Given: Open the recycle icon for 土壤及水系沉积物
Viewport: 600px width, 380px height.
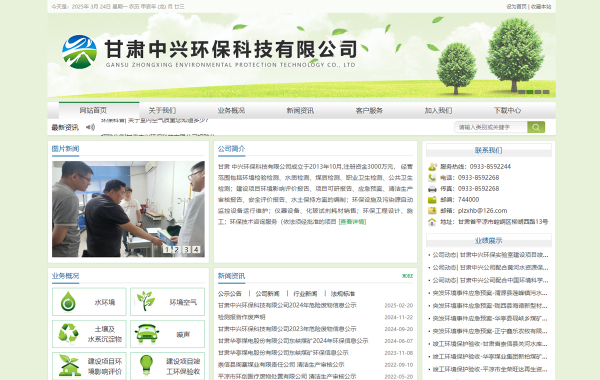Looking at the screenshot, I should 68,333.
